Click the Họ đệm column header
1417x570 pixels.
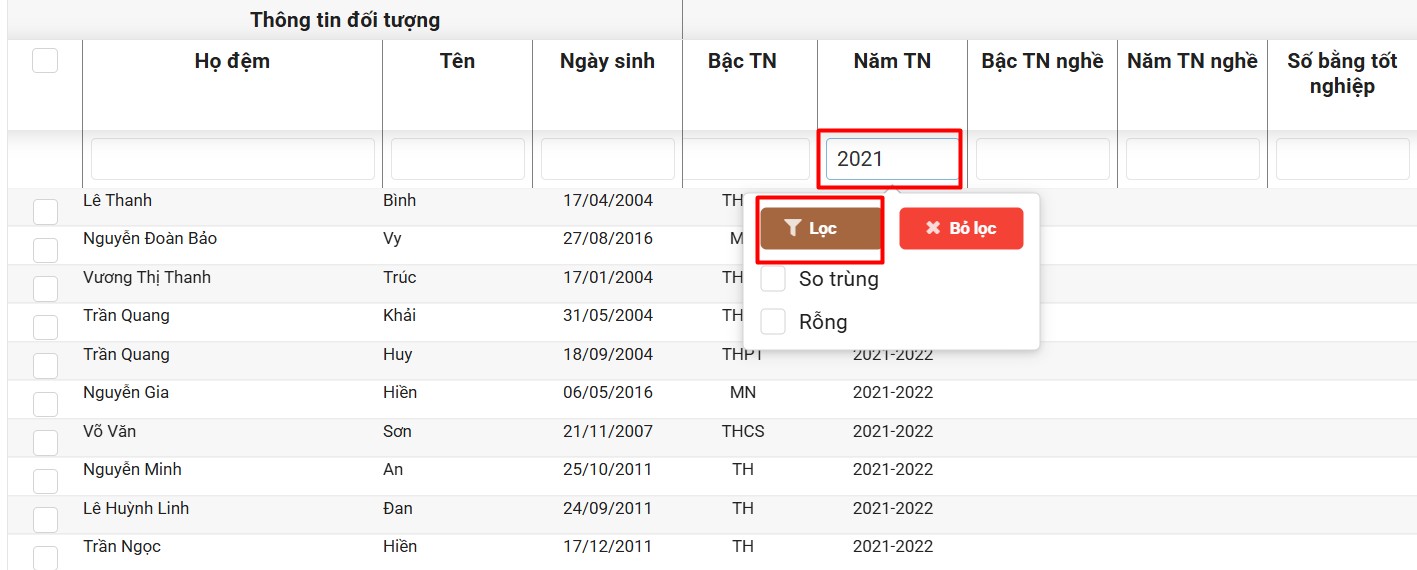point(232,61)
